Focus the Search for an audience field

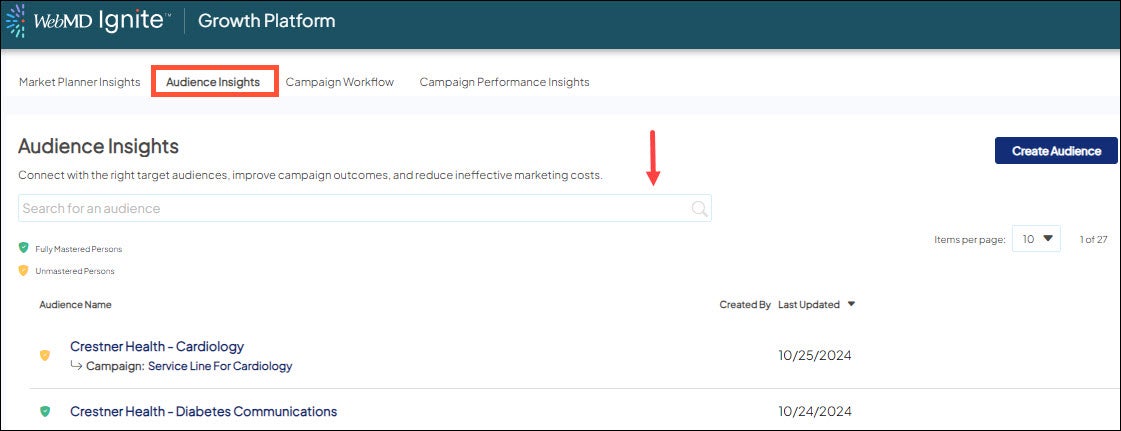pos(350,208)
